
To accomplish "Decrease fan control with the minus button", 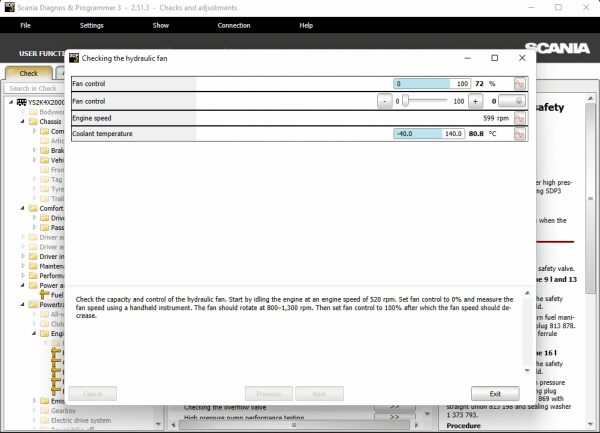I will 385,101.
